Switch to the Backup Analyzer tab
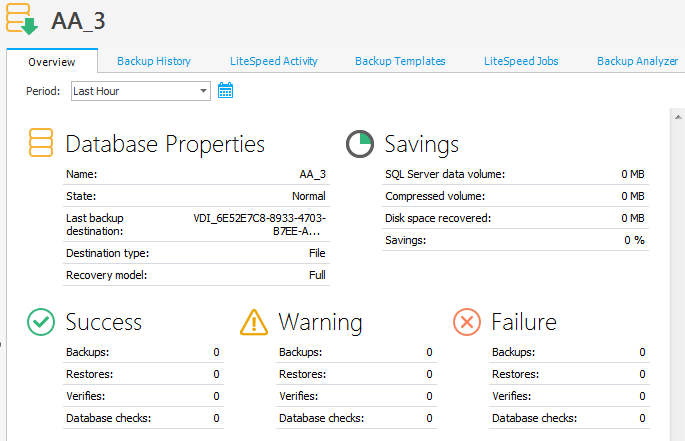The height and width of the screenshot is (441, 685). [637, 61]
